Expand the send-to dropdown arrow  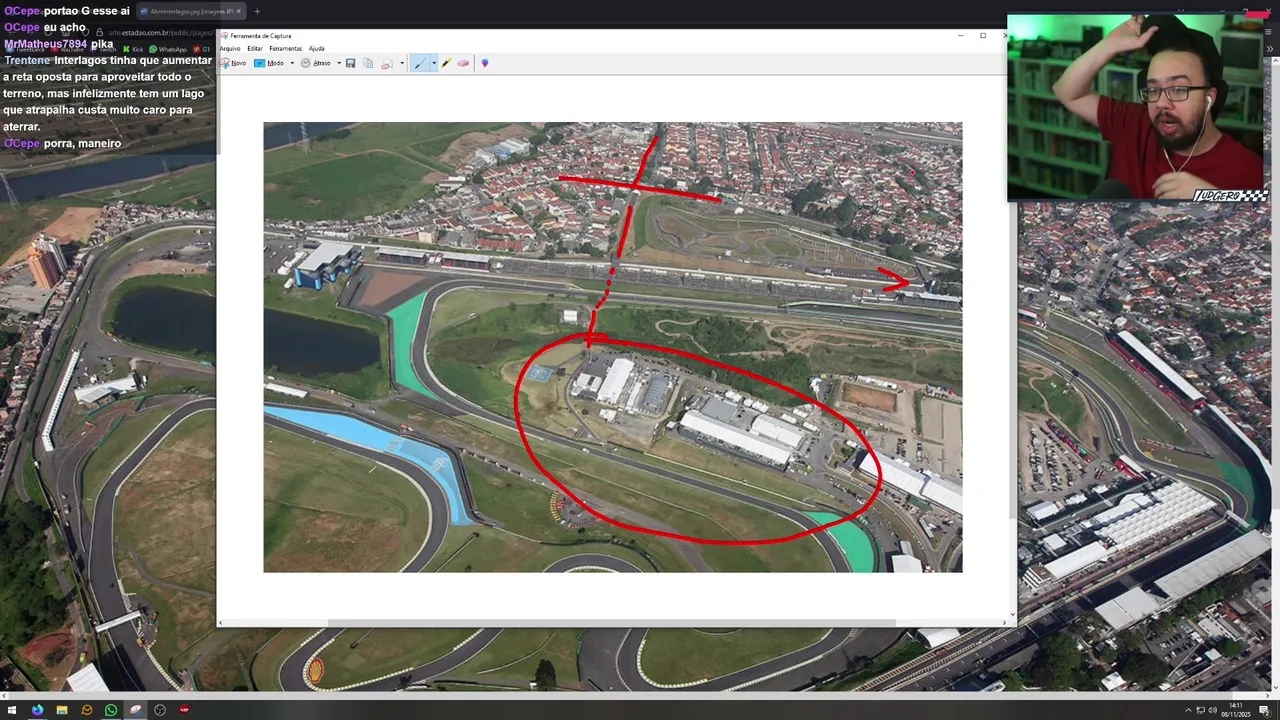click(402, 63)
